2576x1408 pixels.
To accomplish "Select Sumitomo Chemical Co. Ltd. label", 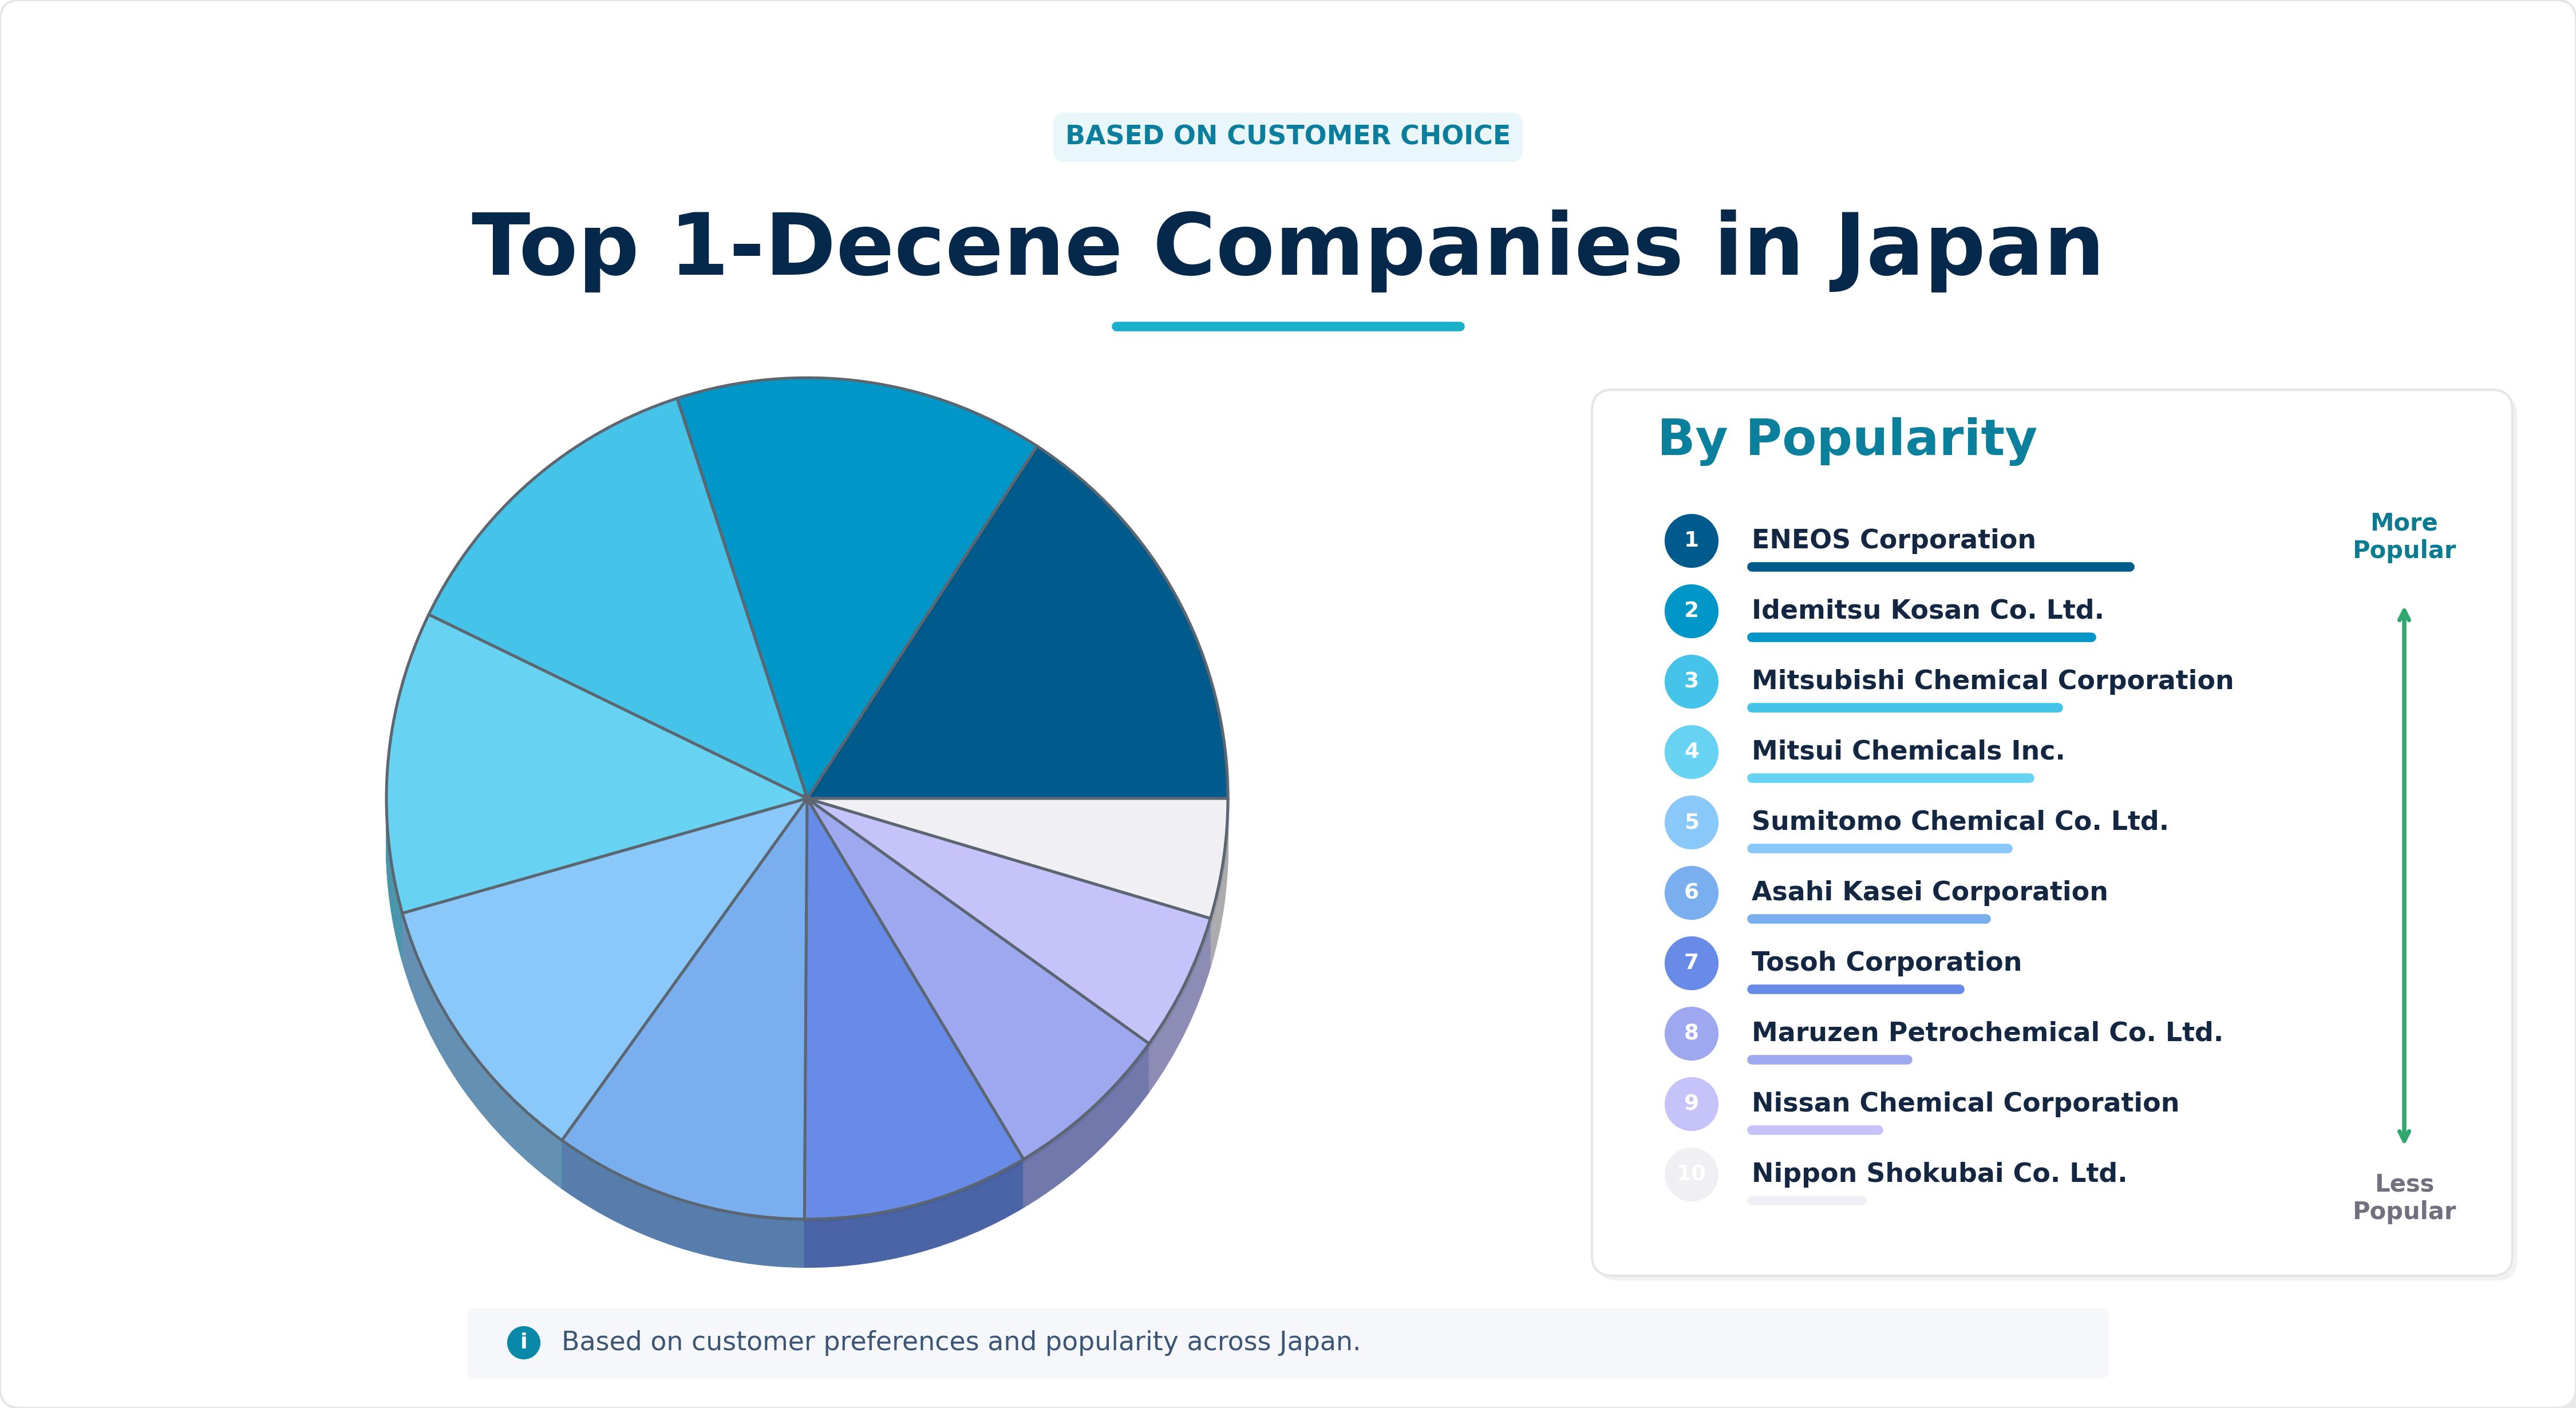I will [x=1959, y=821].
